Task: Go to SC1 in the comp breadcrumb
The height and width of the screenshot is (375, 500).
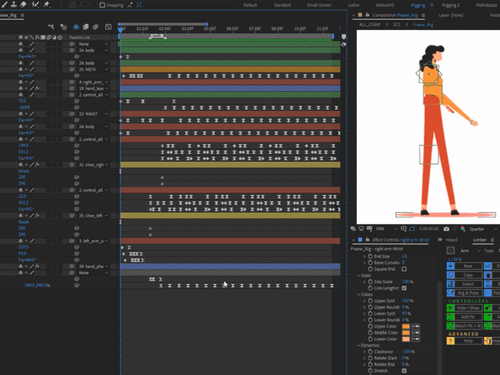Action: [396, 25]
